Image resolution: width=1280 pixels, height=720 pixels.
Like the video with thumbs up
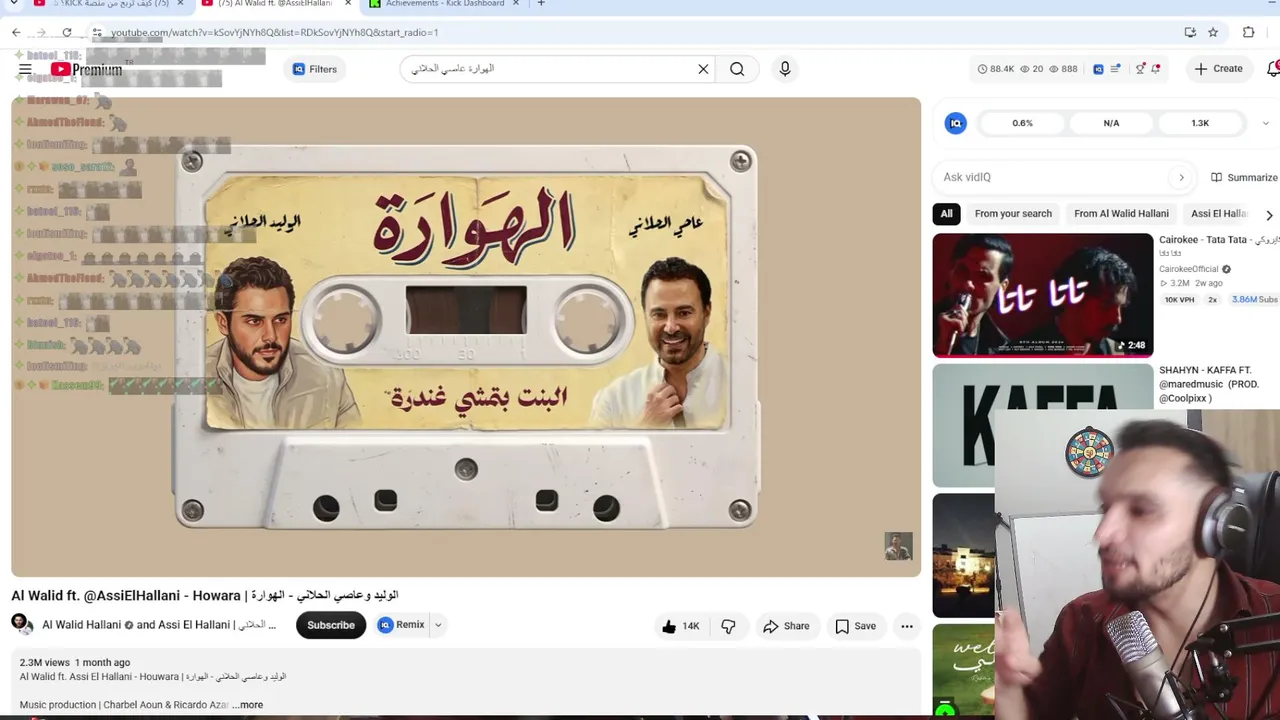click(x=681, y=626)
